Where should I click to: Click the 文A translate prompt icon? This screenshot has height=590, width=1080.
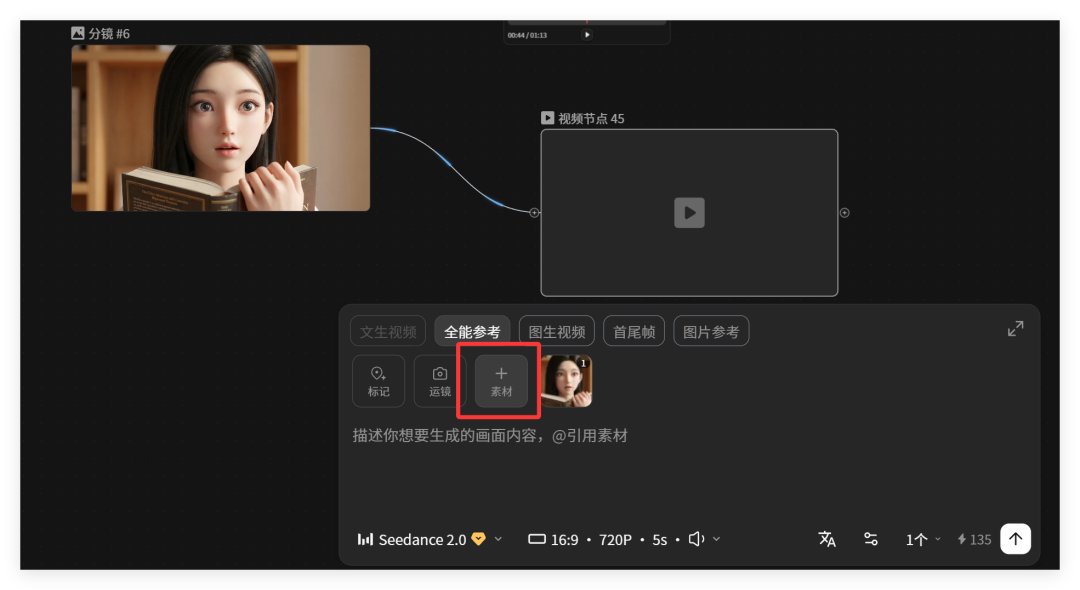(x=827, y=539)
